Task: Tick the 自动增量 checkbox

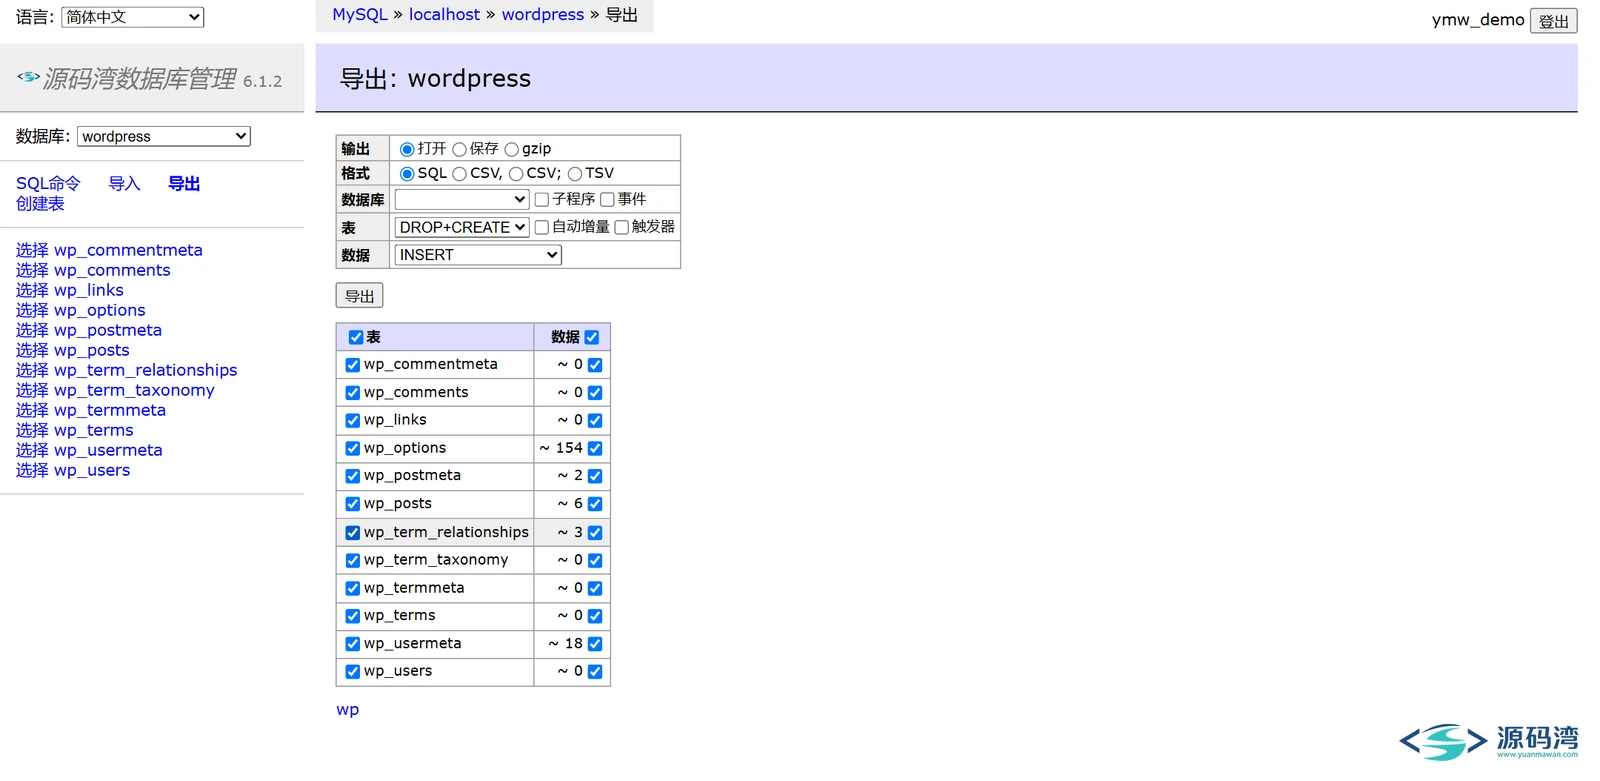Action: click(x=541, y=227)
